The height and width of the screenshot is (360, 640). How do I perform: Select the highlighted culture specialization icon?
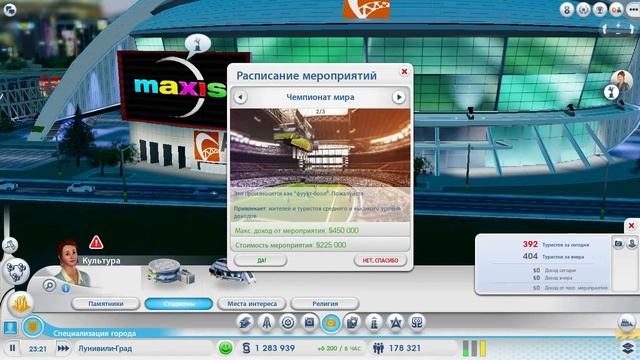[331, 323]
